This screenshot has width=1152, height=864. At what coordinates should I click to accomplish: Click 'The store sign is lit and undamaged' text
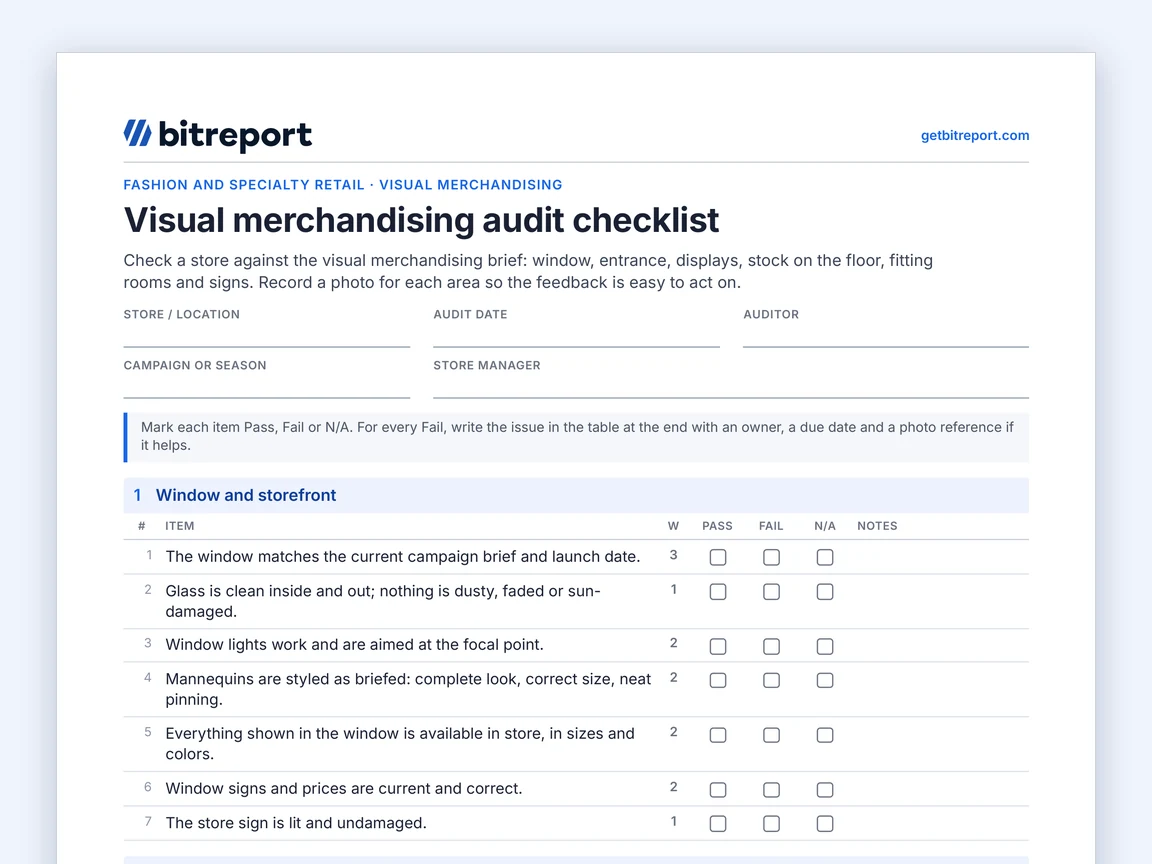(x=295, y=823)
